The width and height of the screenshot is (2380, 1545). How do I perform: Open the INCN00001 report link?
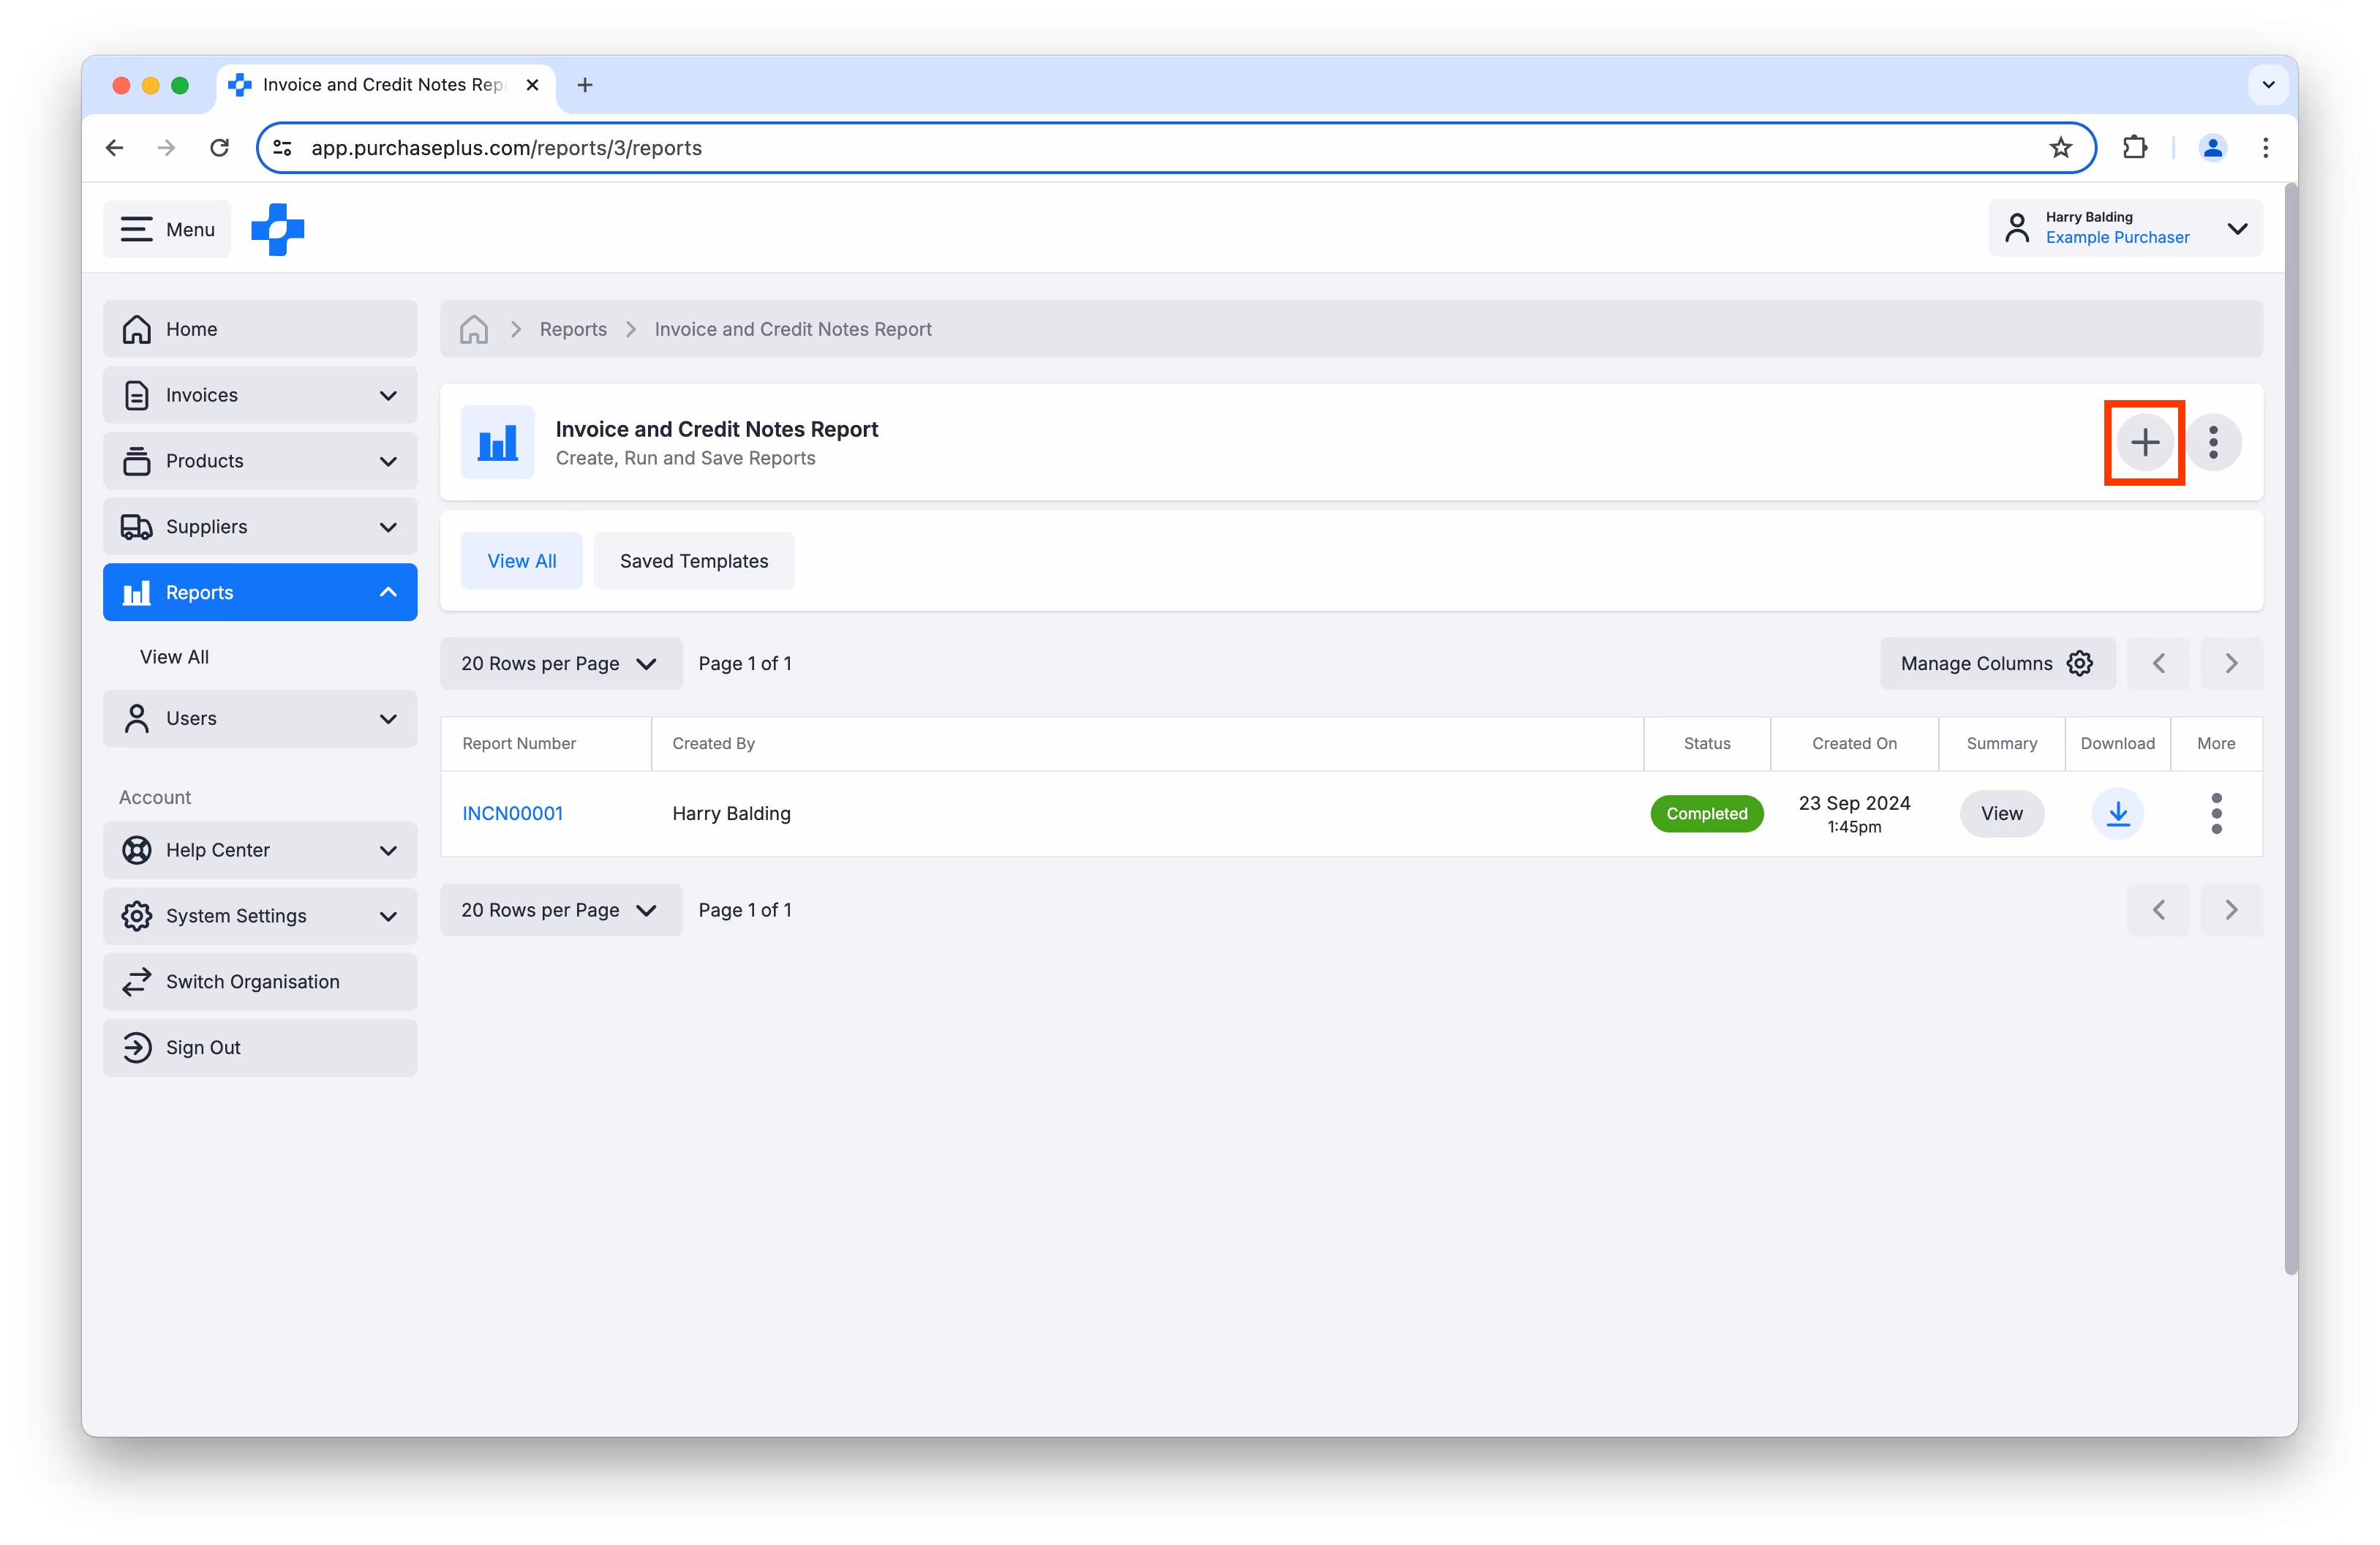pyautogui.click(x=512, y=813)
